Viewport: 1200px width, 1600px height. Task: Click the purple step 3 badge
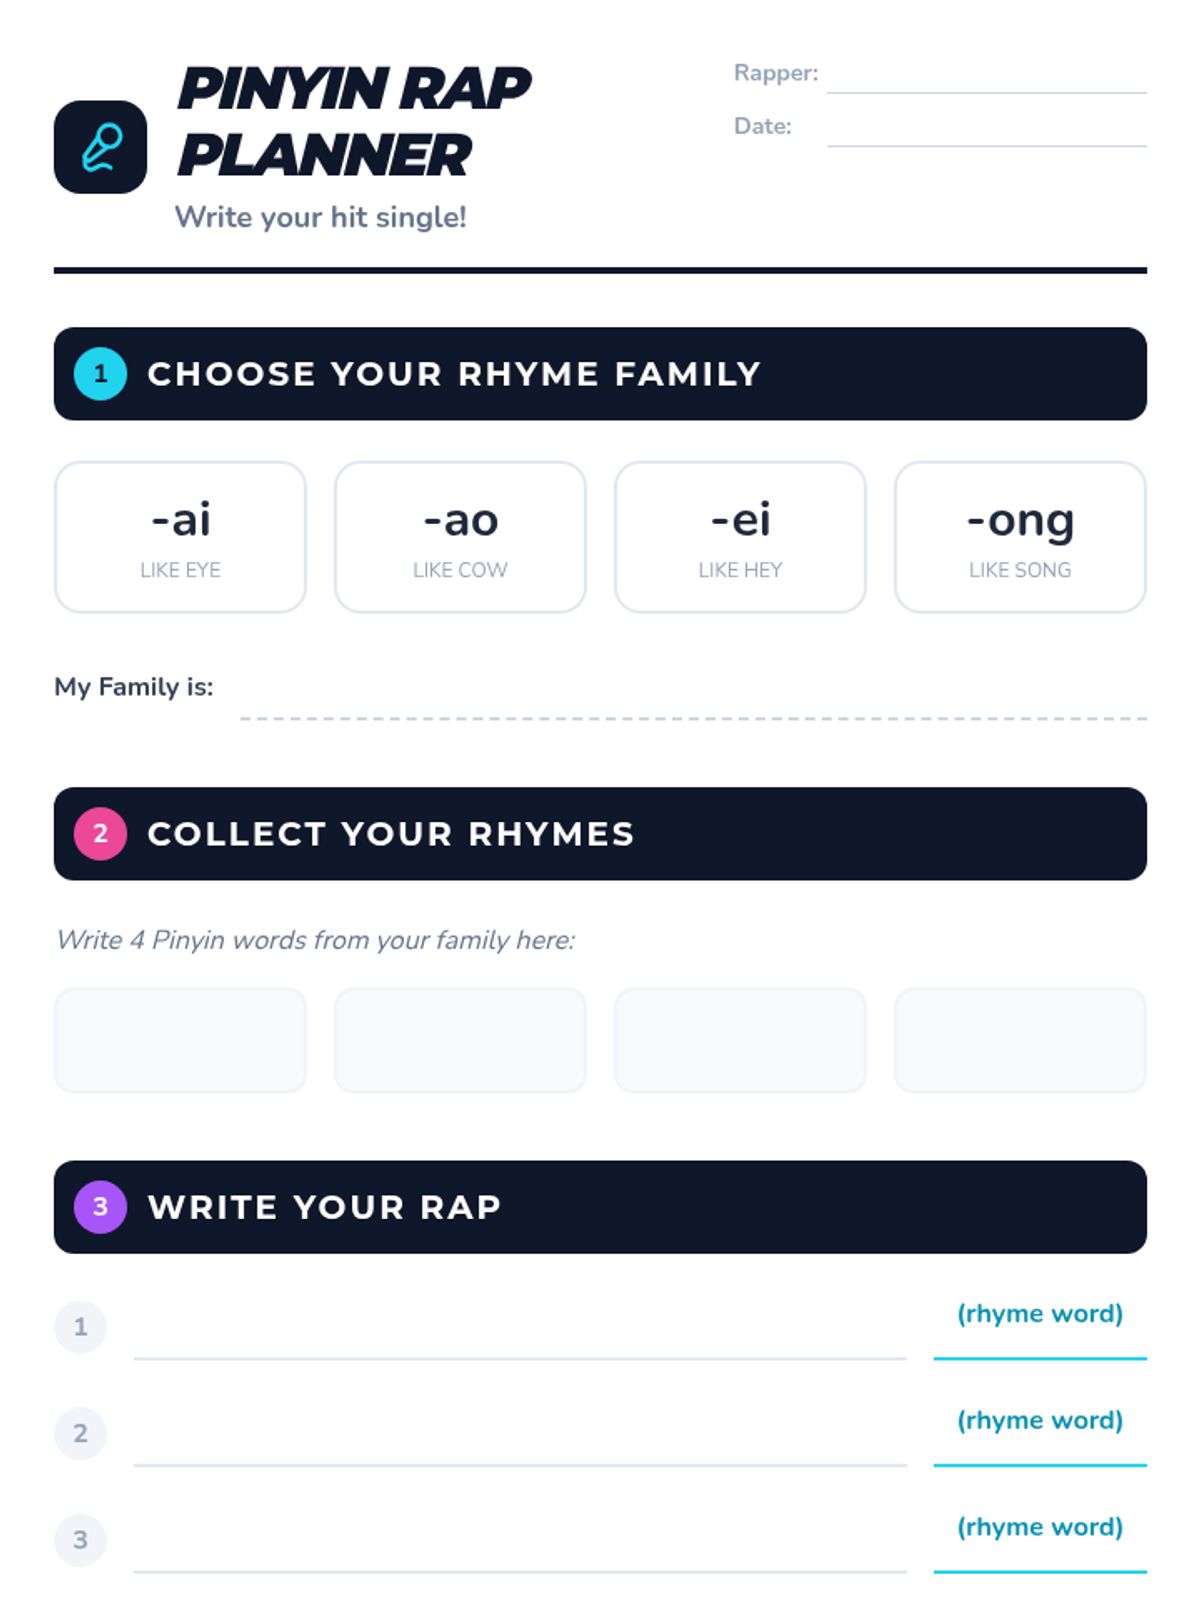point(100,1207)
